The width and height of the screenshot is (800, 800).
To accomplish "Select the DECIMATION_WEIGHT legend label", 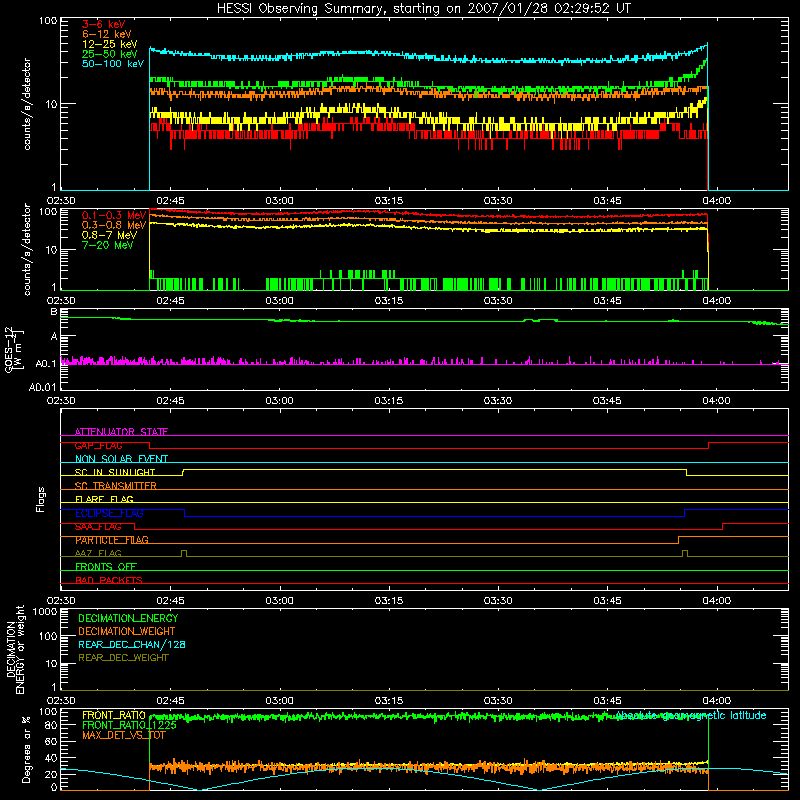I will (127, 632).
